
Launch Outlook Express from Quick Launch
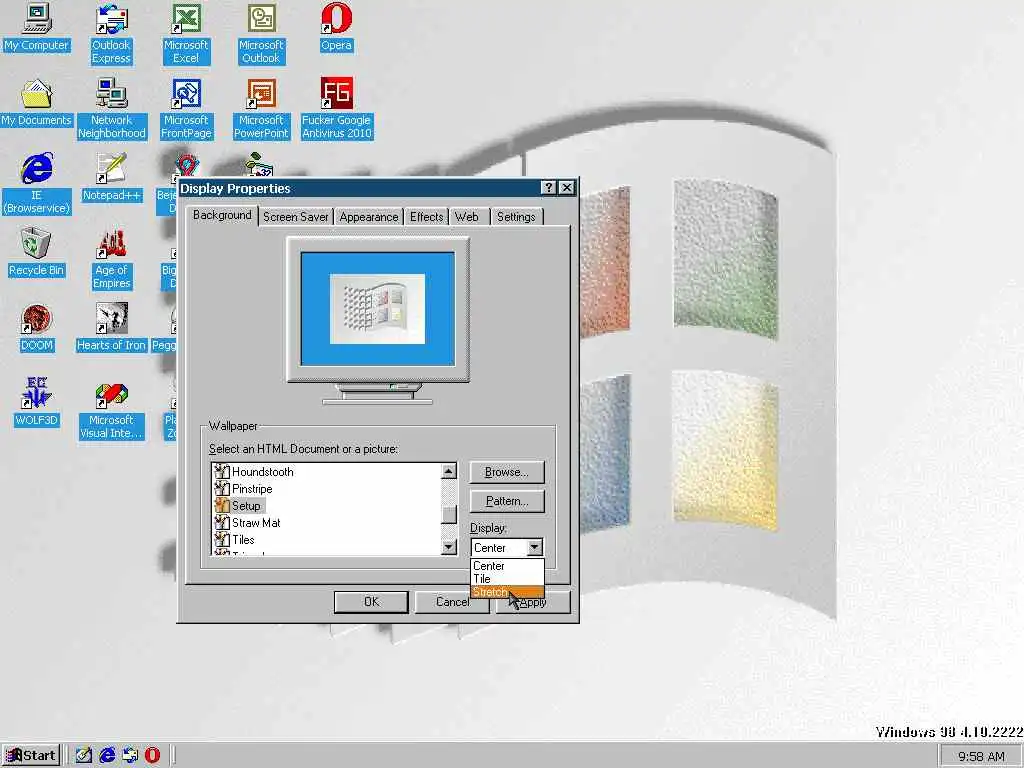point(130,755)
